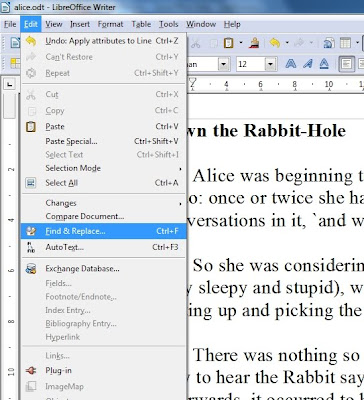This screenshot has height=400, width=364.
Task: Open the Insert menu
Action: 80,24
